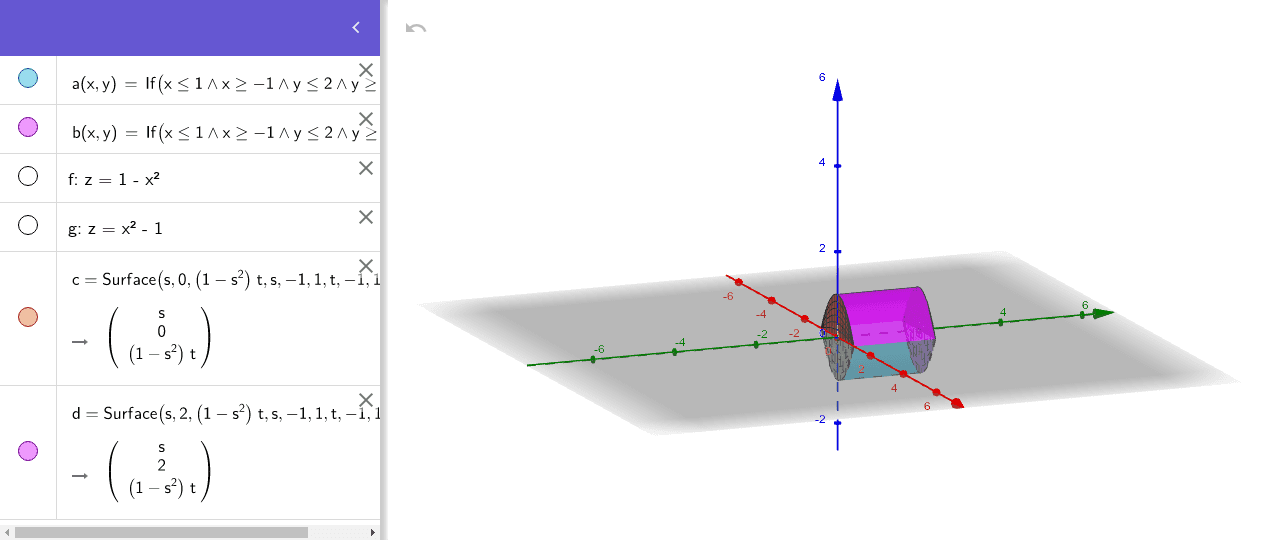The image size is (1280, 542).
Task: Click the green axis label -6
Action: (x=598, y=348)
